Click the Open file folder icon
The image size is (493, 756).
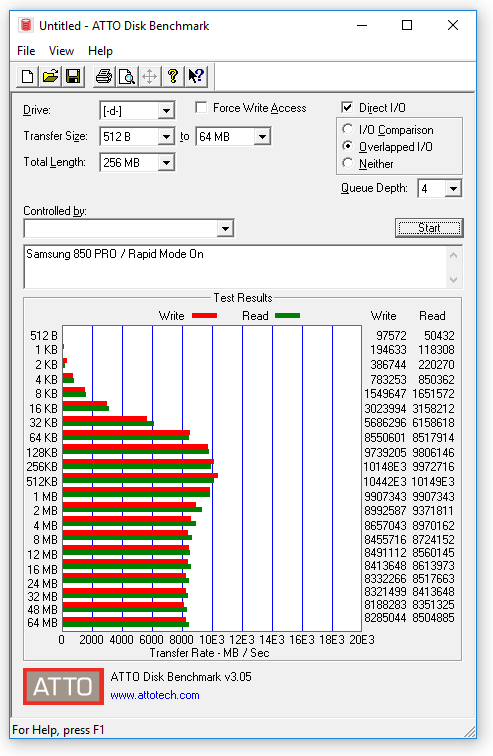click(50, 76)
